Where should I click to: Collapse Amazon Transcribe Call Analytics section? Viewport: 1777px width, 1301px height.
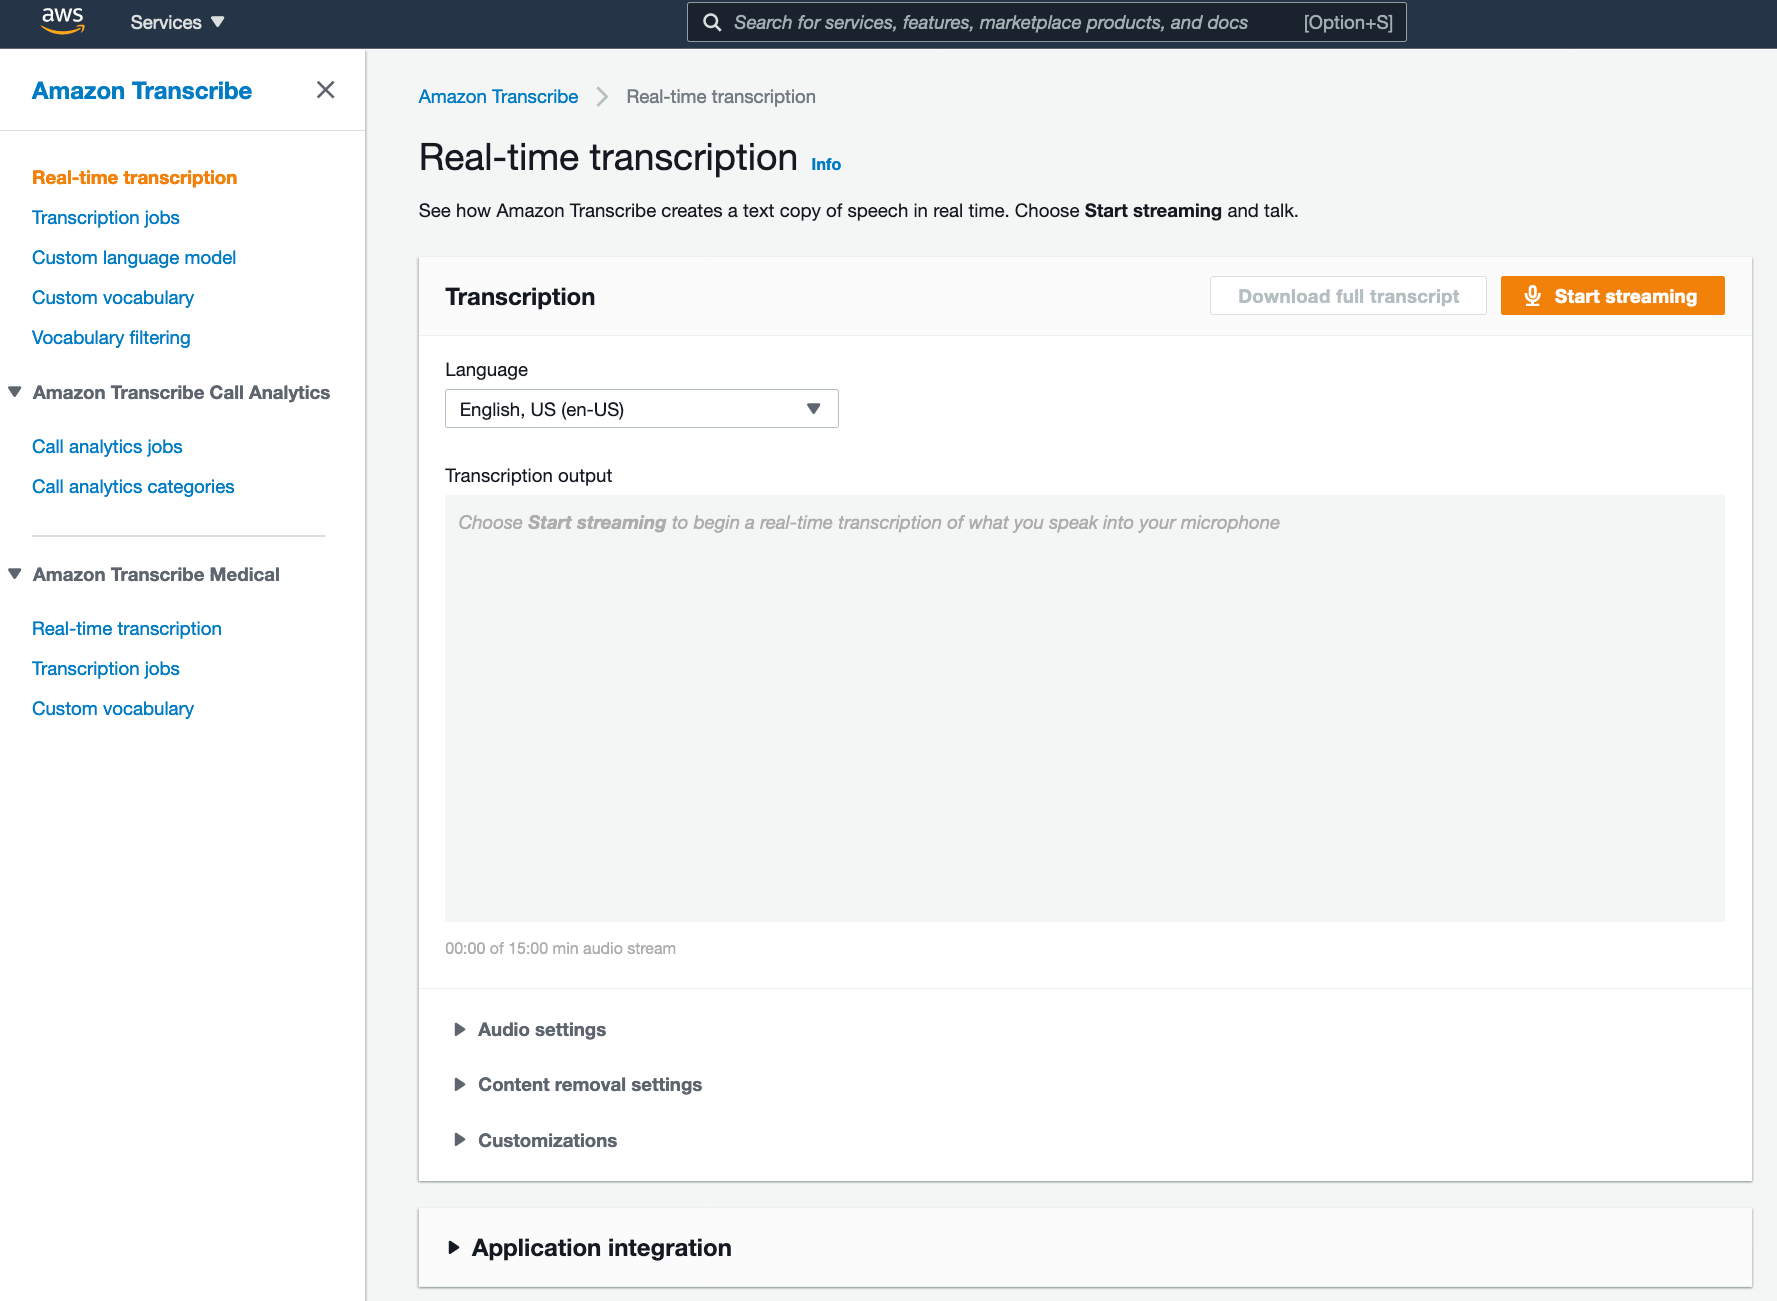(x=15, y=392)
